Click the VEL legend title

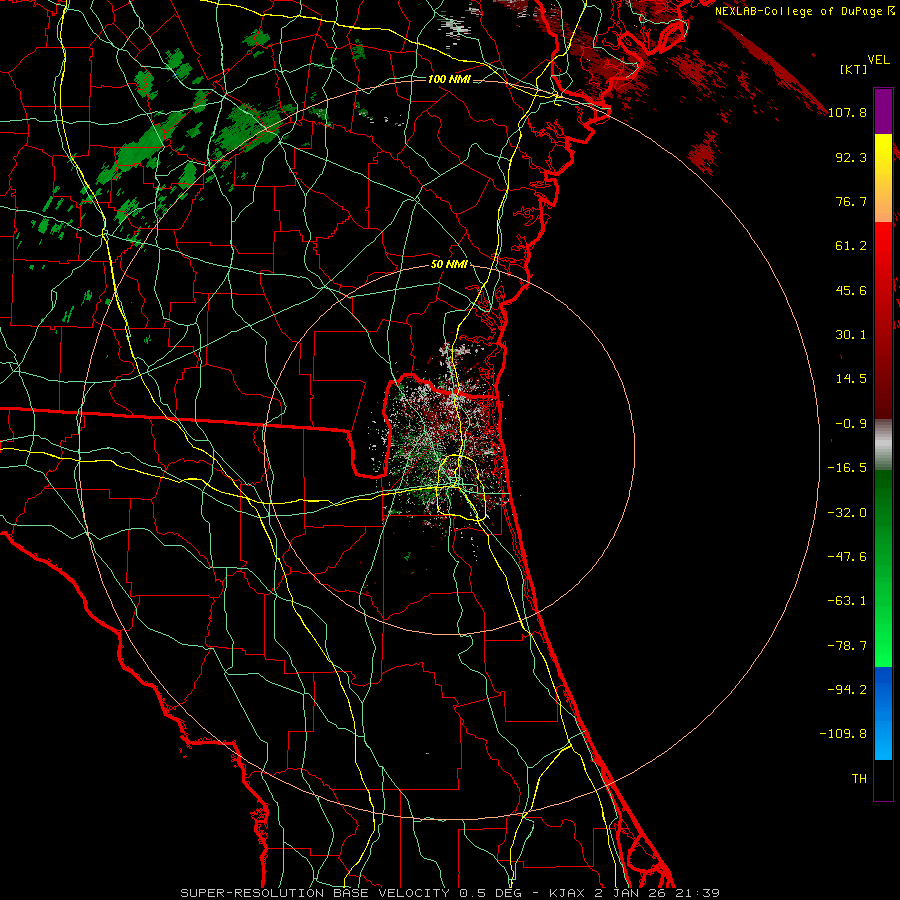(878, 60)
